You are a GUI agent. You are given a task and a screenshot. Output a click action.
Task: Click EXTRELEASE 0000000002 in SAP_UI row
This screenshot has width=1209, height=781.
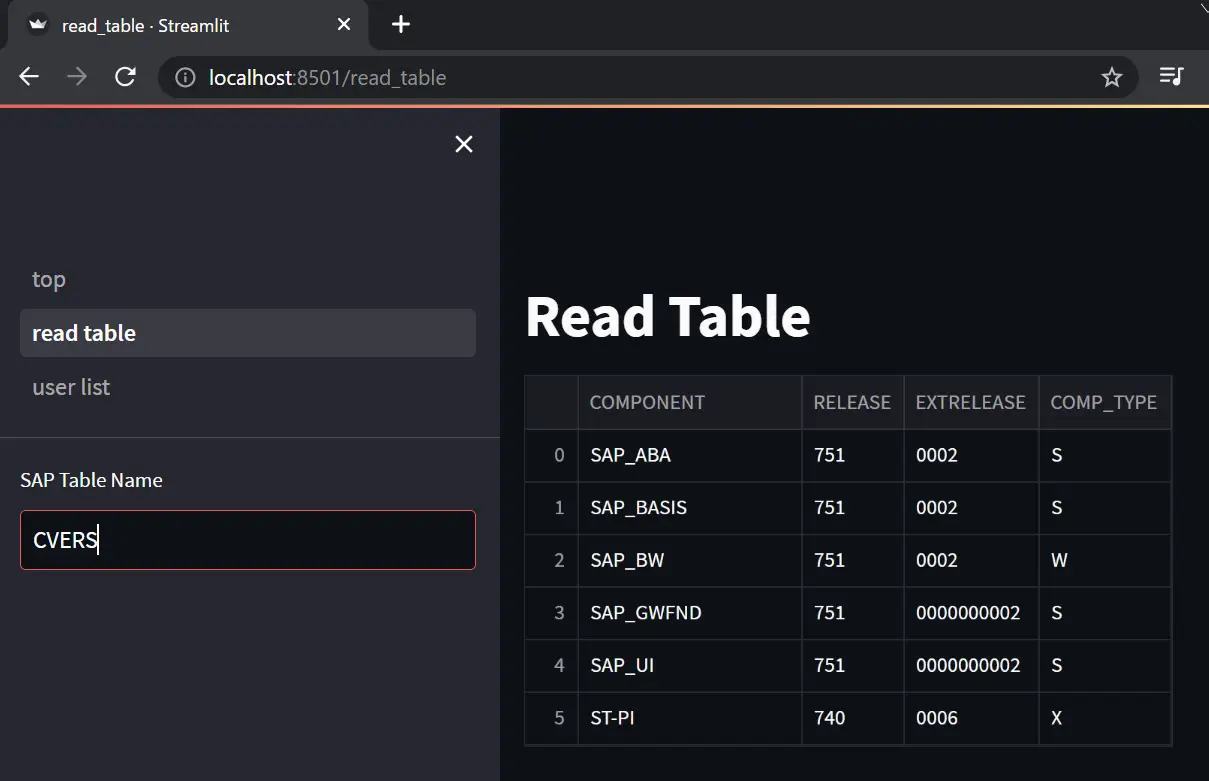pyautogui.click(x=971, y=666)
